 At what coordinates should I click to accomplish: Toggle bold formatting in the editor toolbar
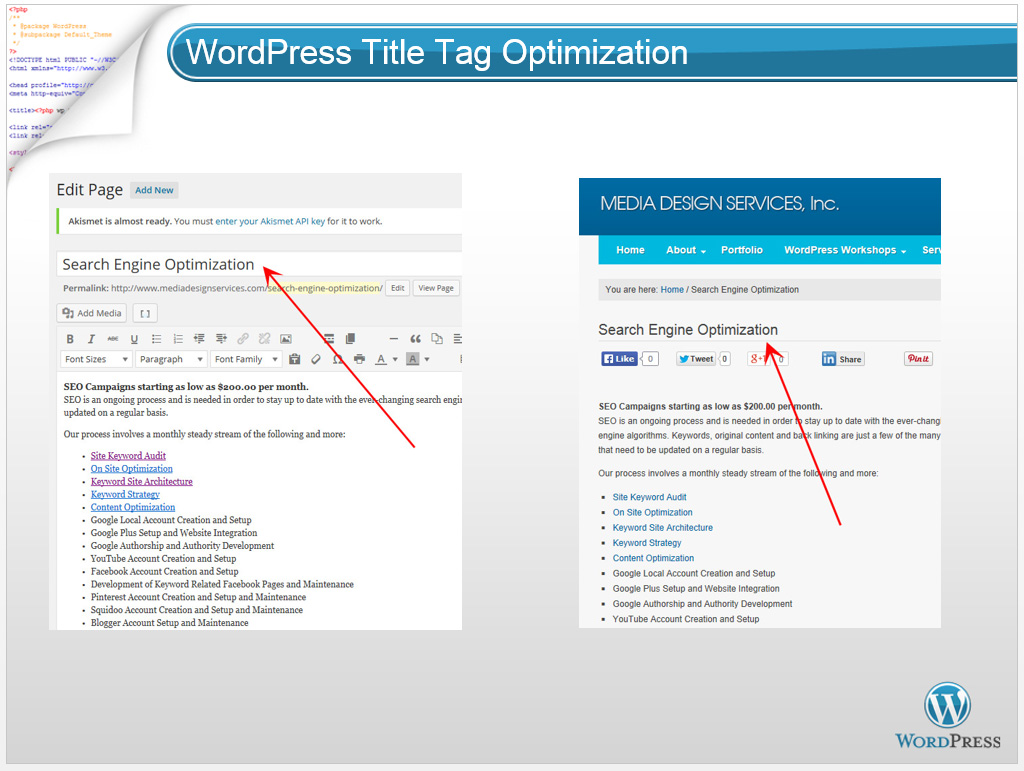[x=70, y=339]
